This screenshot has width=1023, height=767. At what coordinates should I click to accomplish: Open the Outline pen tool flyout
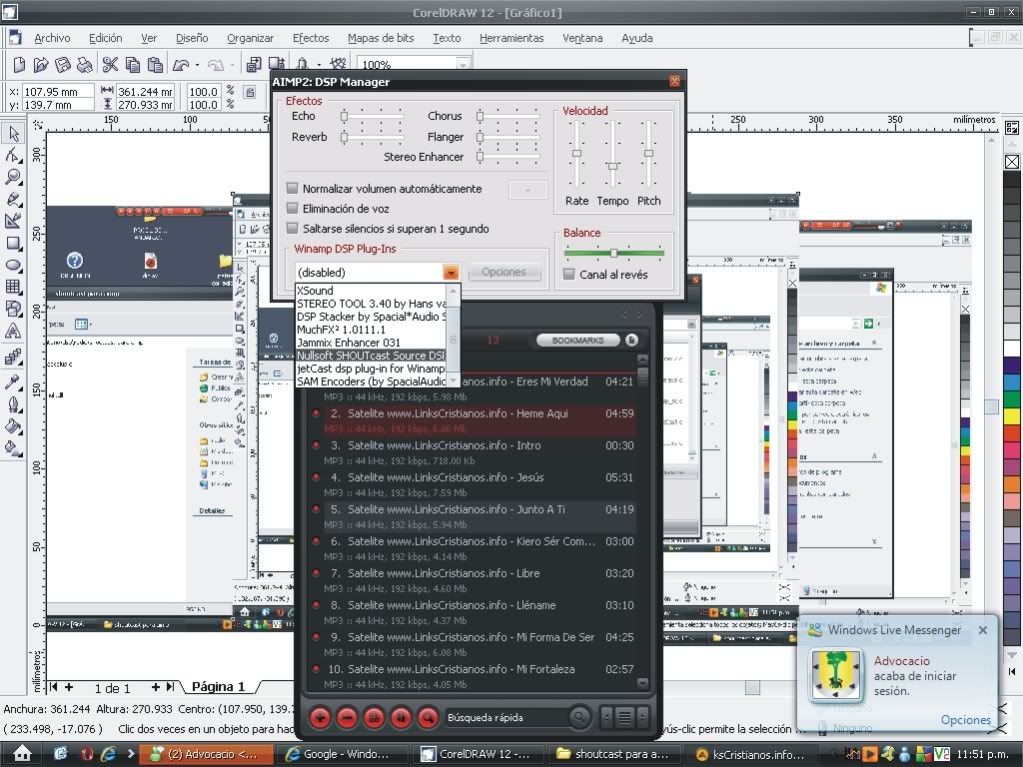(13, 404)
